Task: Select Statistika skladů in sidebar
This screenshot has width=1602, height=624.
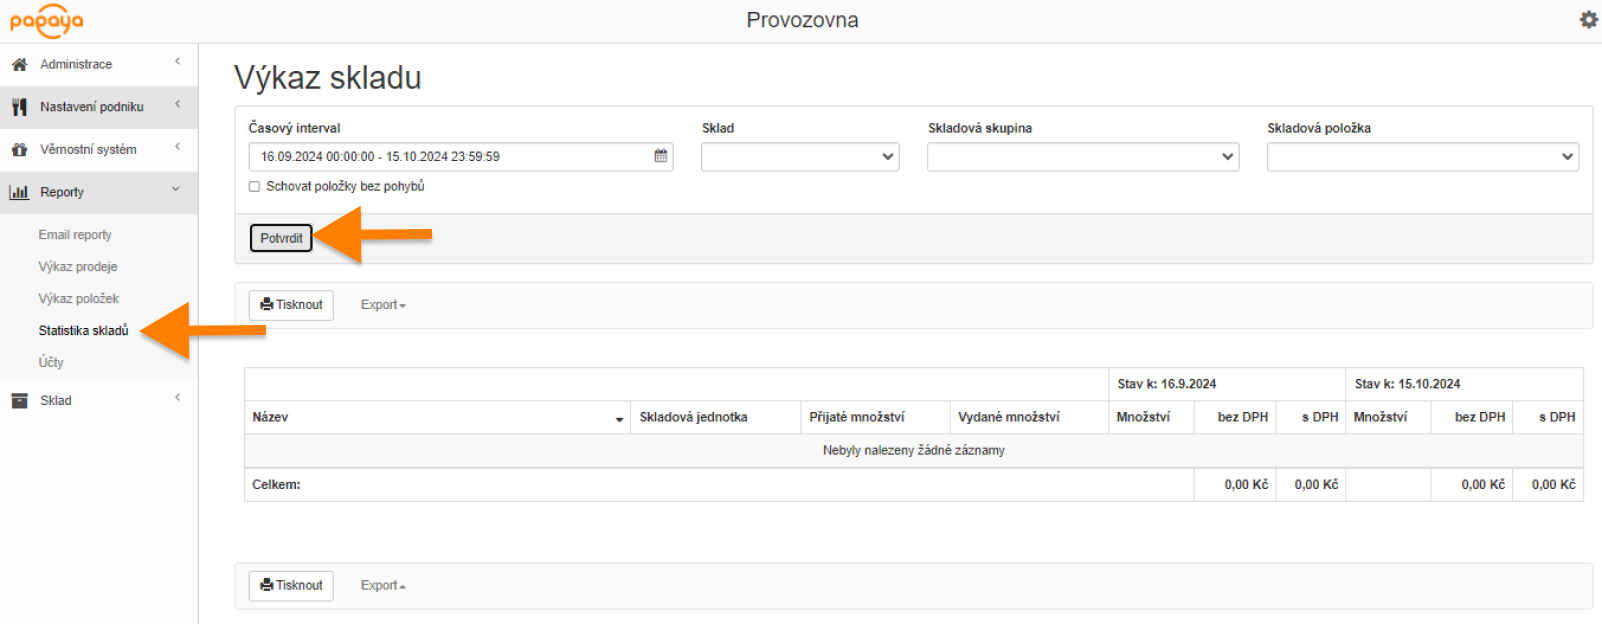Action: tap(83, 331)
